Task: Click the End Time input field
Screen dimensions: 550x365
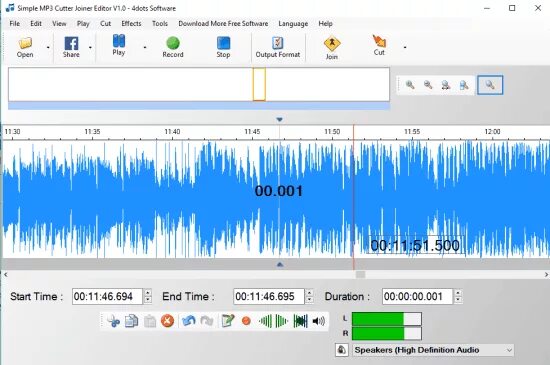Action: click(269, 296)
